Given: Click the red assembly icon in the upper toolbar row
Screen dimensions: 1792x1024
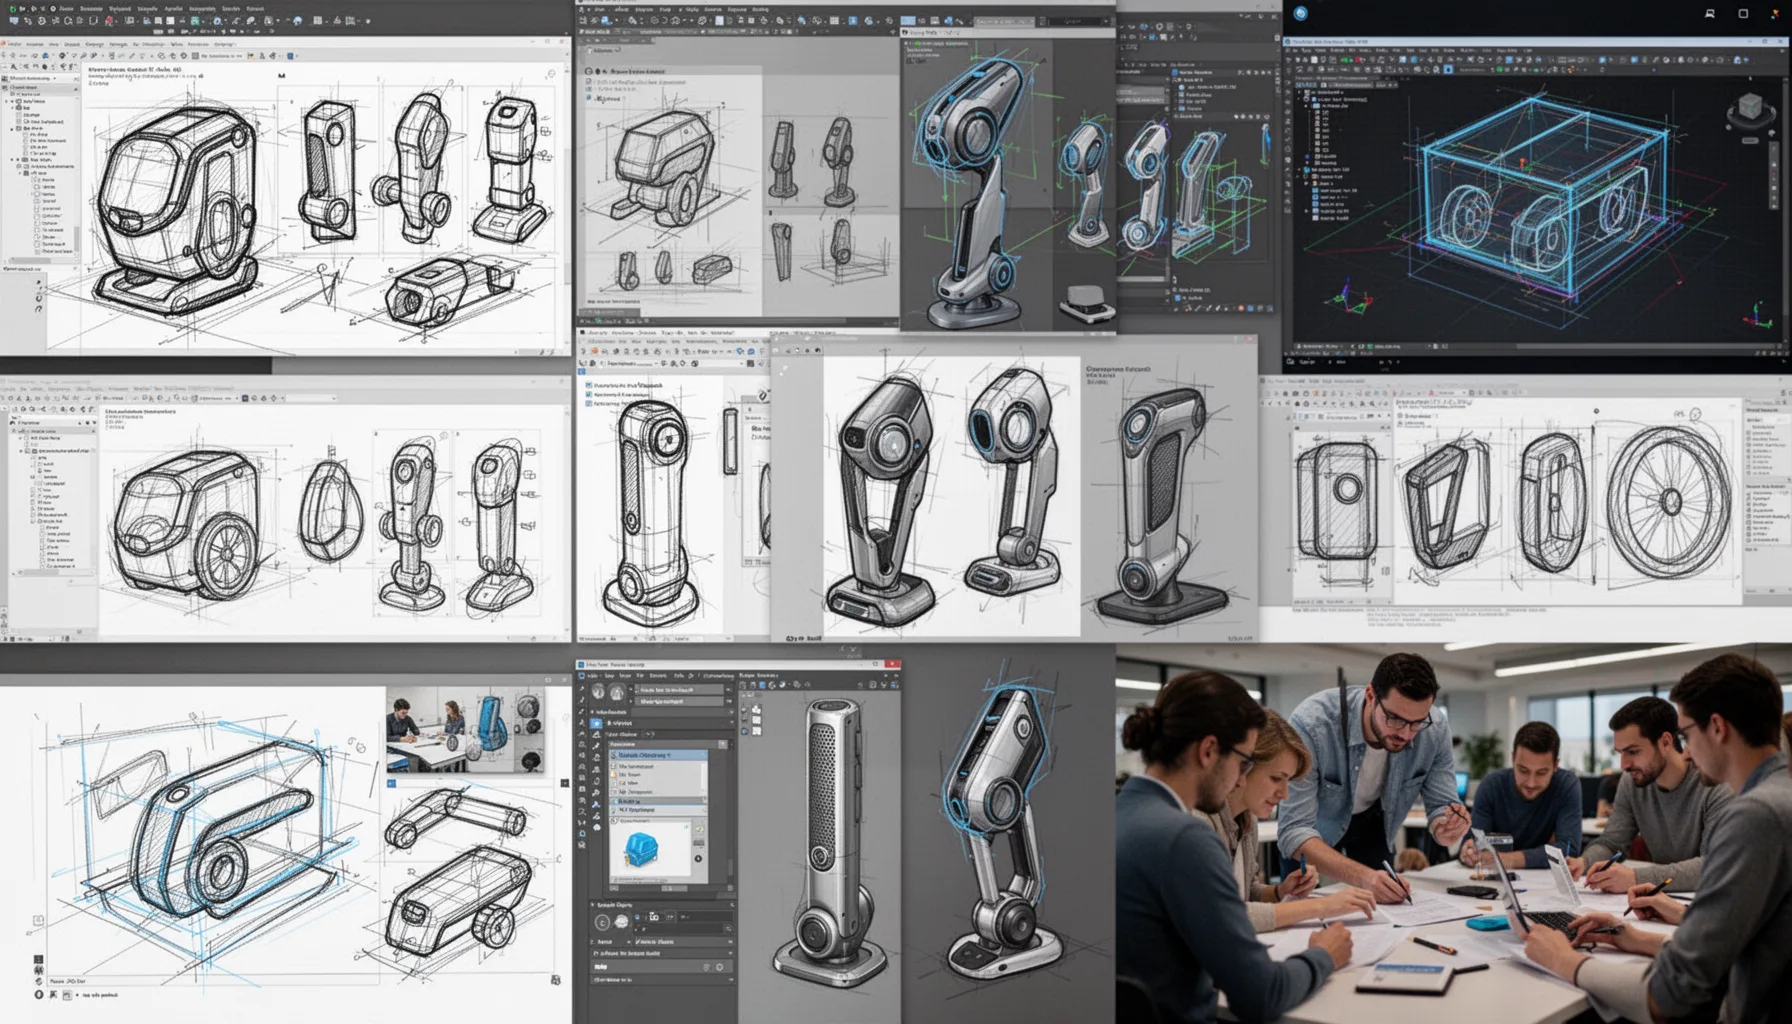Looking at the screenshot, I should pyautogui.click(x=109, y=20).
